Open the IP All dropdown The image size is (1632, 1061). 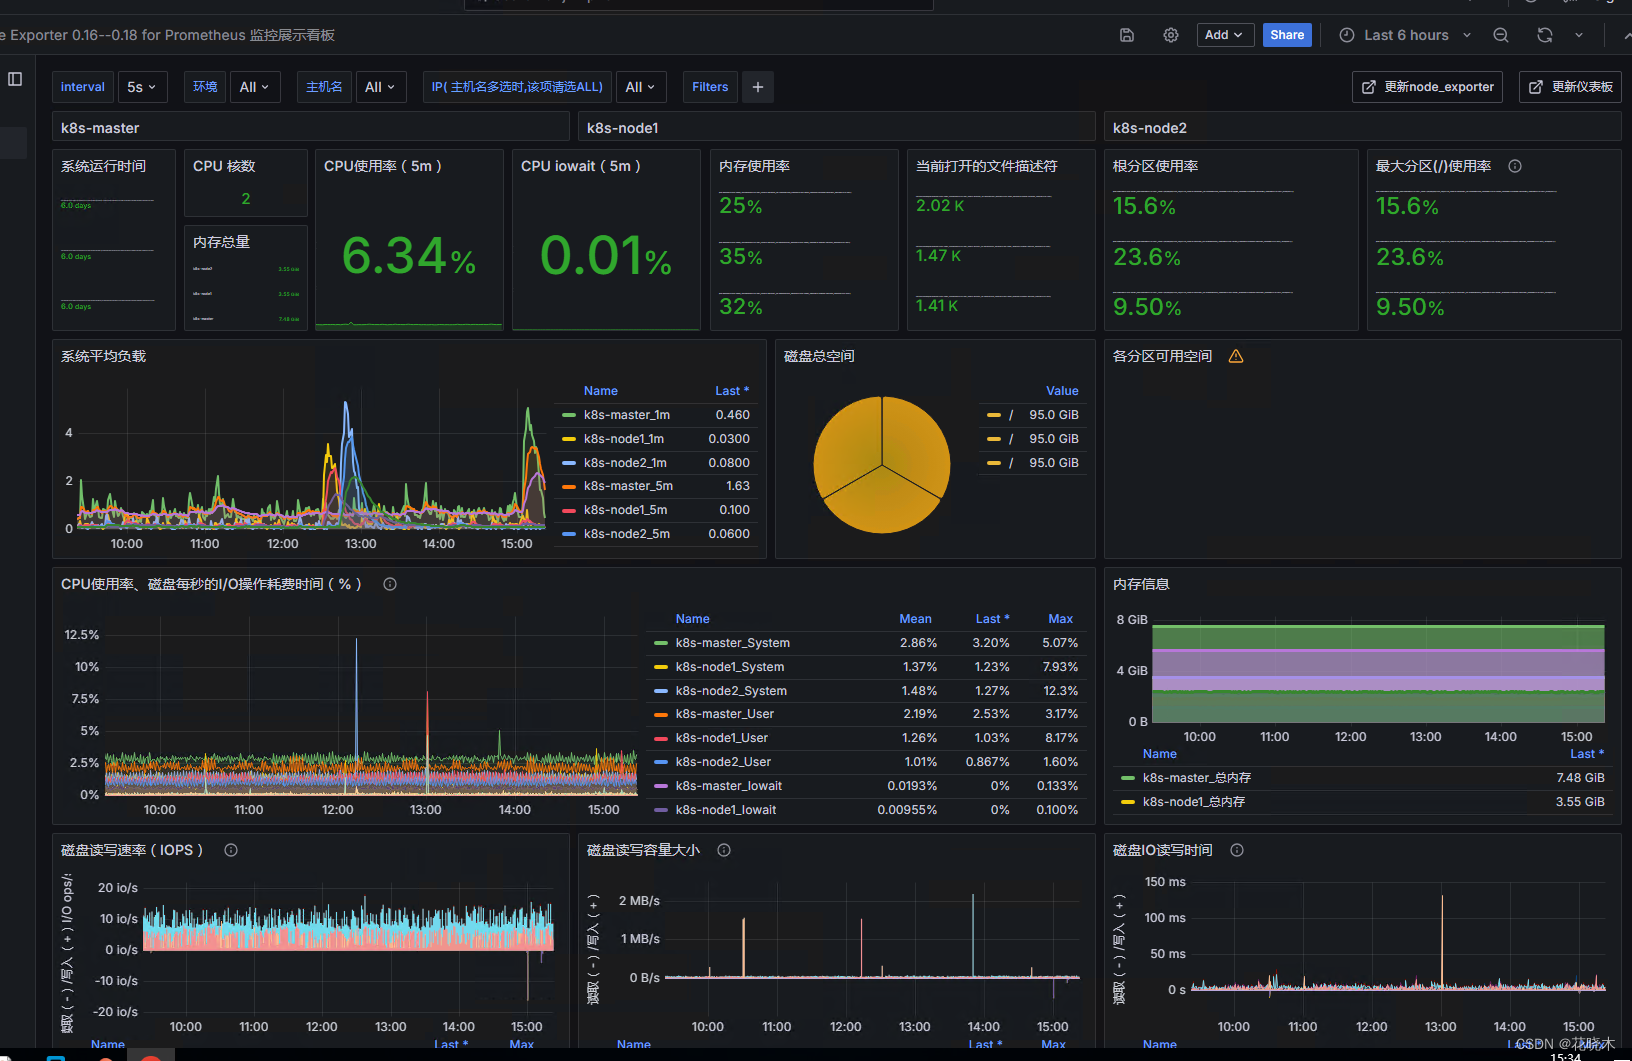641,87
